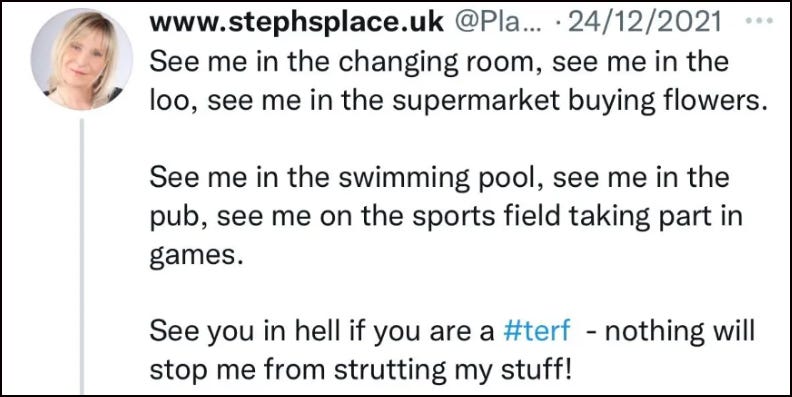Open the three-dot more options menu
792x397 pixels.
click(759, 21)
